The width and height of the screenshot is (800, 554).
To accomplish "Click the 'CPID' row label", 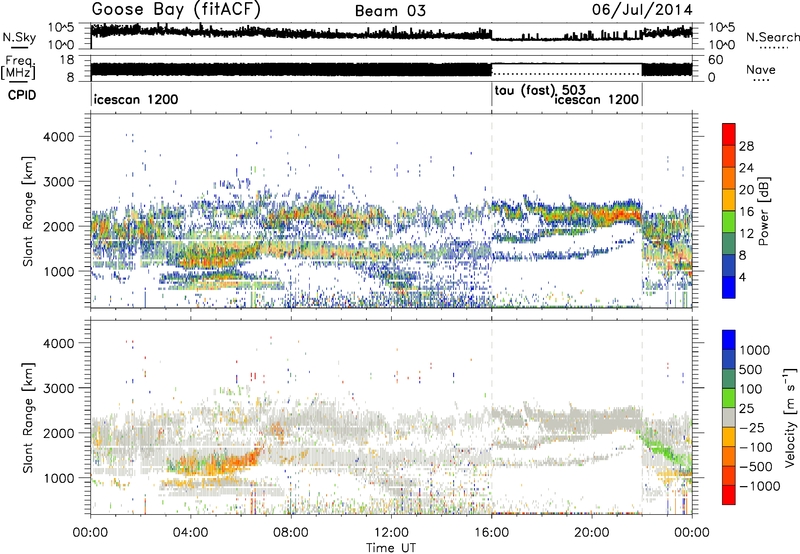I will [x=22, y=95].
